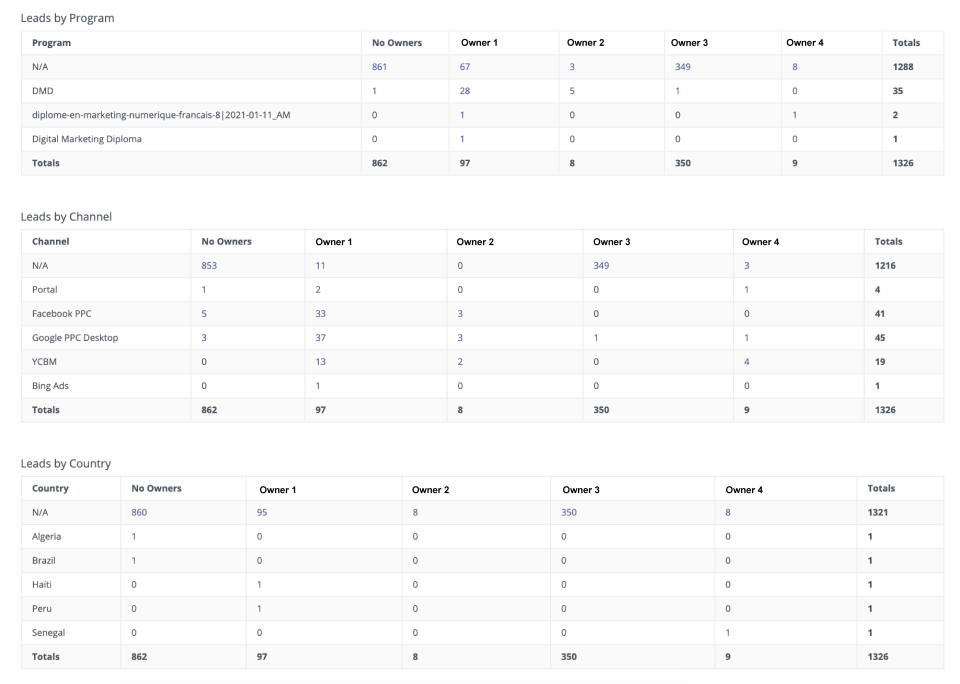Open Peru's Owner 1 lead
960x684 pixels.
259,608
